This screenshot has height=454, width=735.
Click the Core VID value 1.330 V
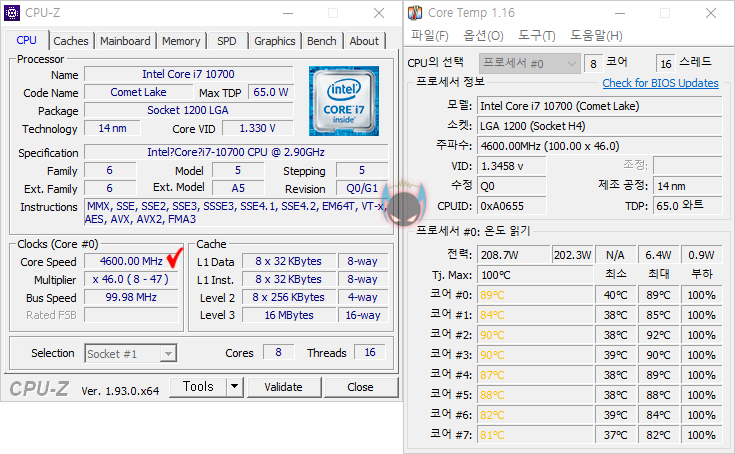pos(257,128)
